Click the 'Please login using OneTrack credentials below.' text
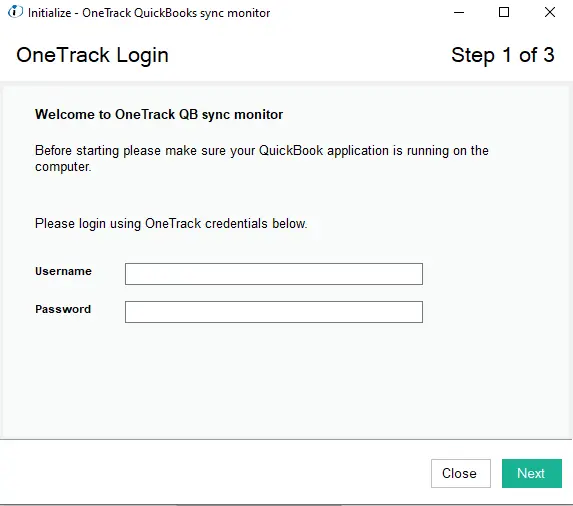 point(171,224)
